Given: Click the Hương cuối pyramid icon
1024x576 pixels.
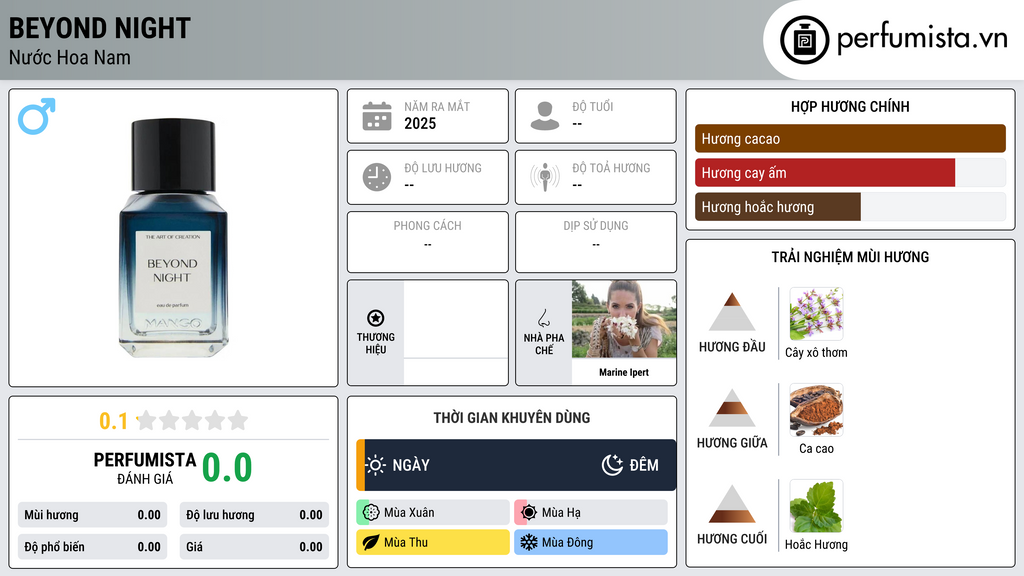Looking at the screenshot, I should (x=732, y=504).
